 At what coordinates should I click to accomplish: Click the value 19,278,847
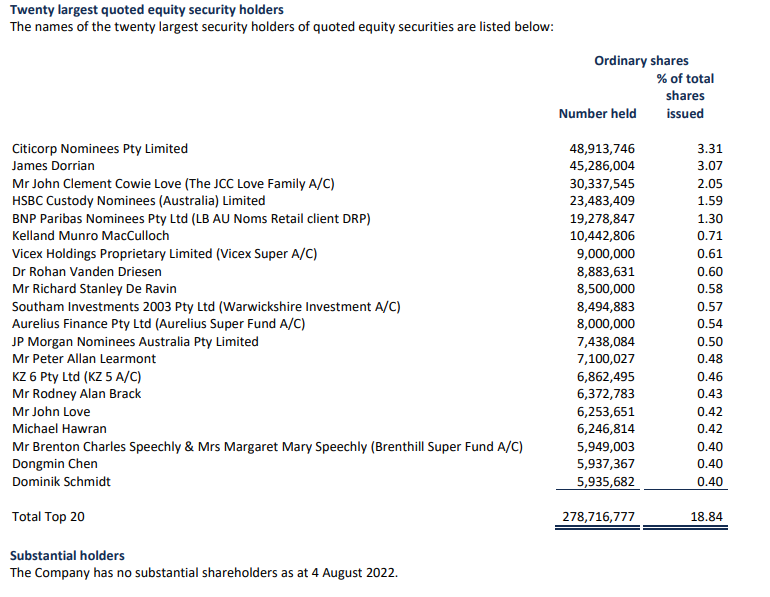point(602,218)
